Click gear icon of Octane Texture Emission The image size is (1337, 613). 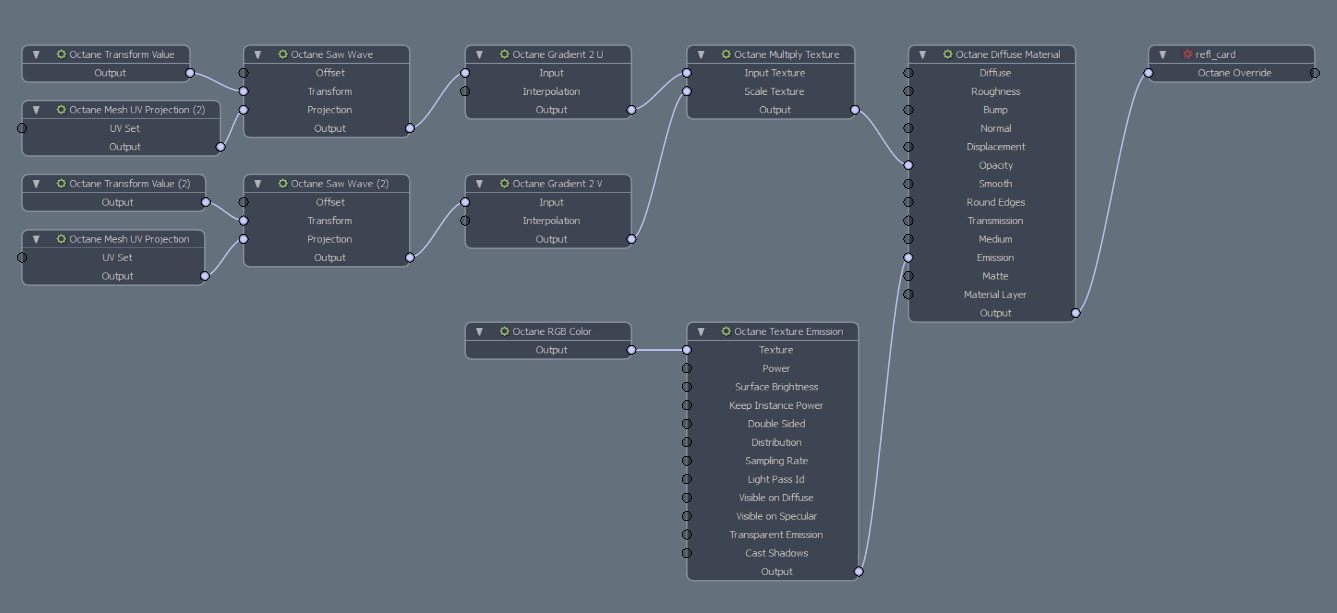point(727,331)
